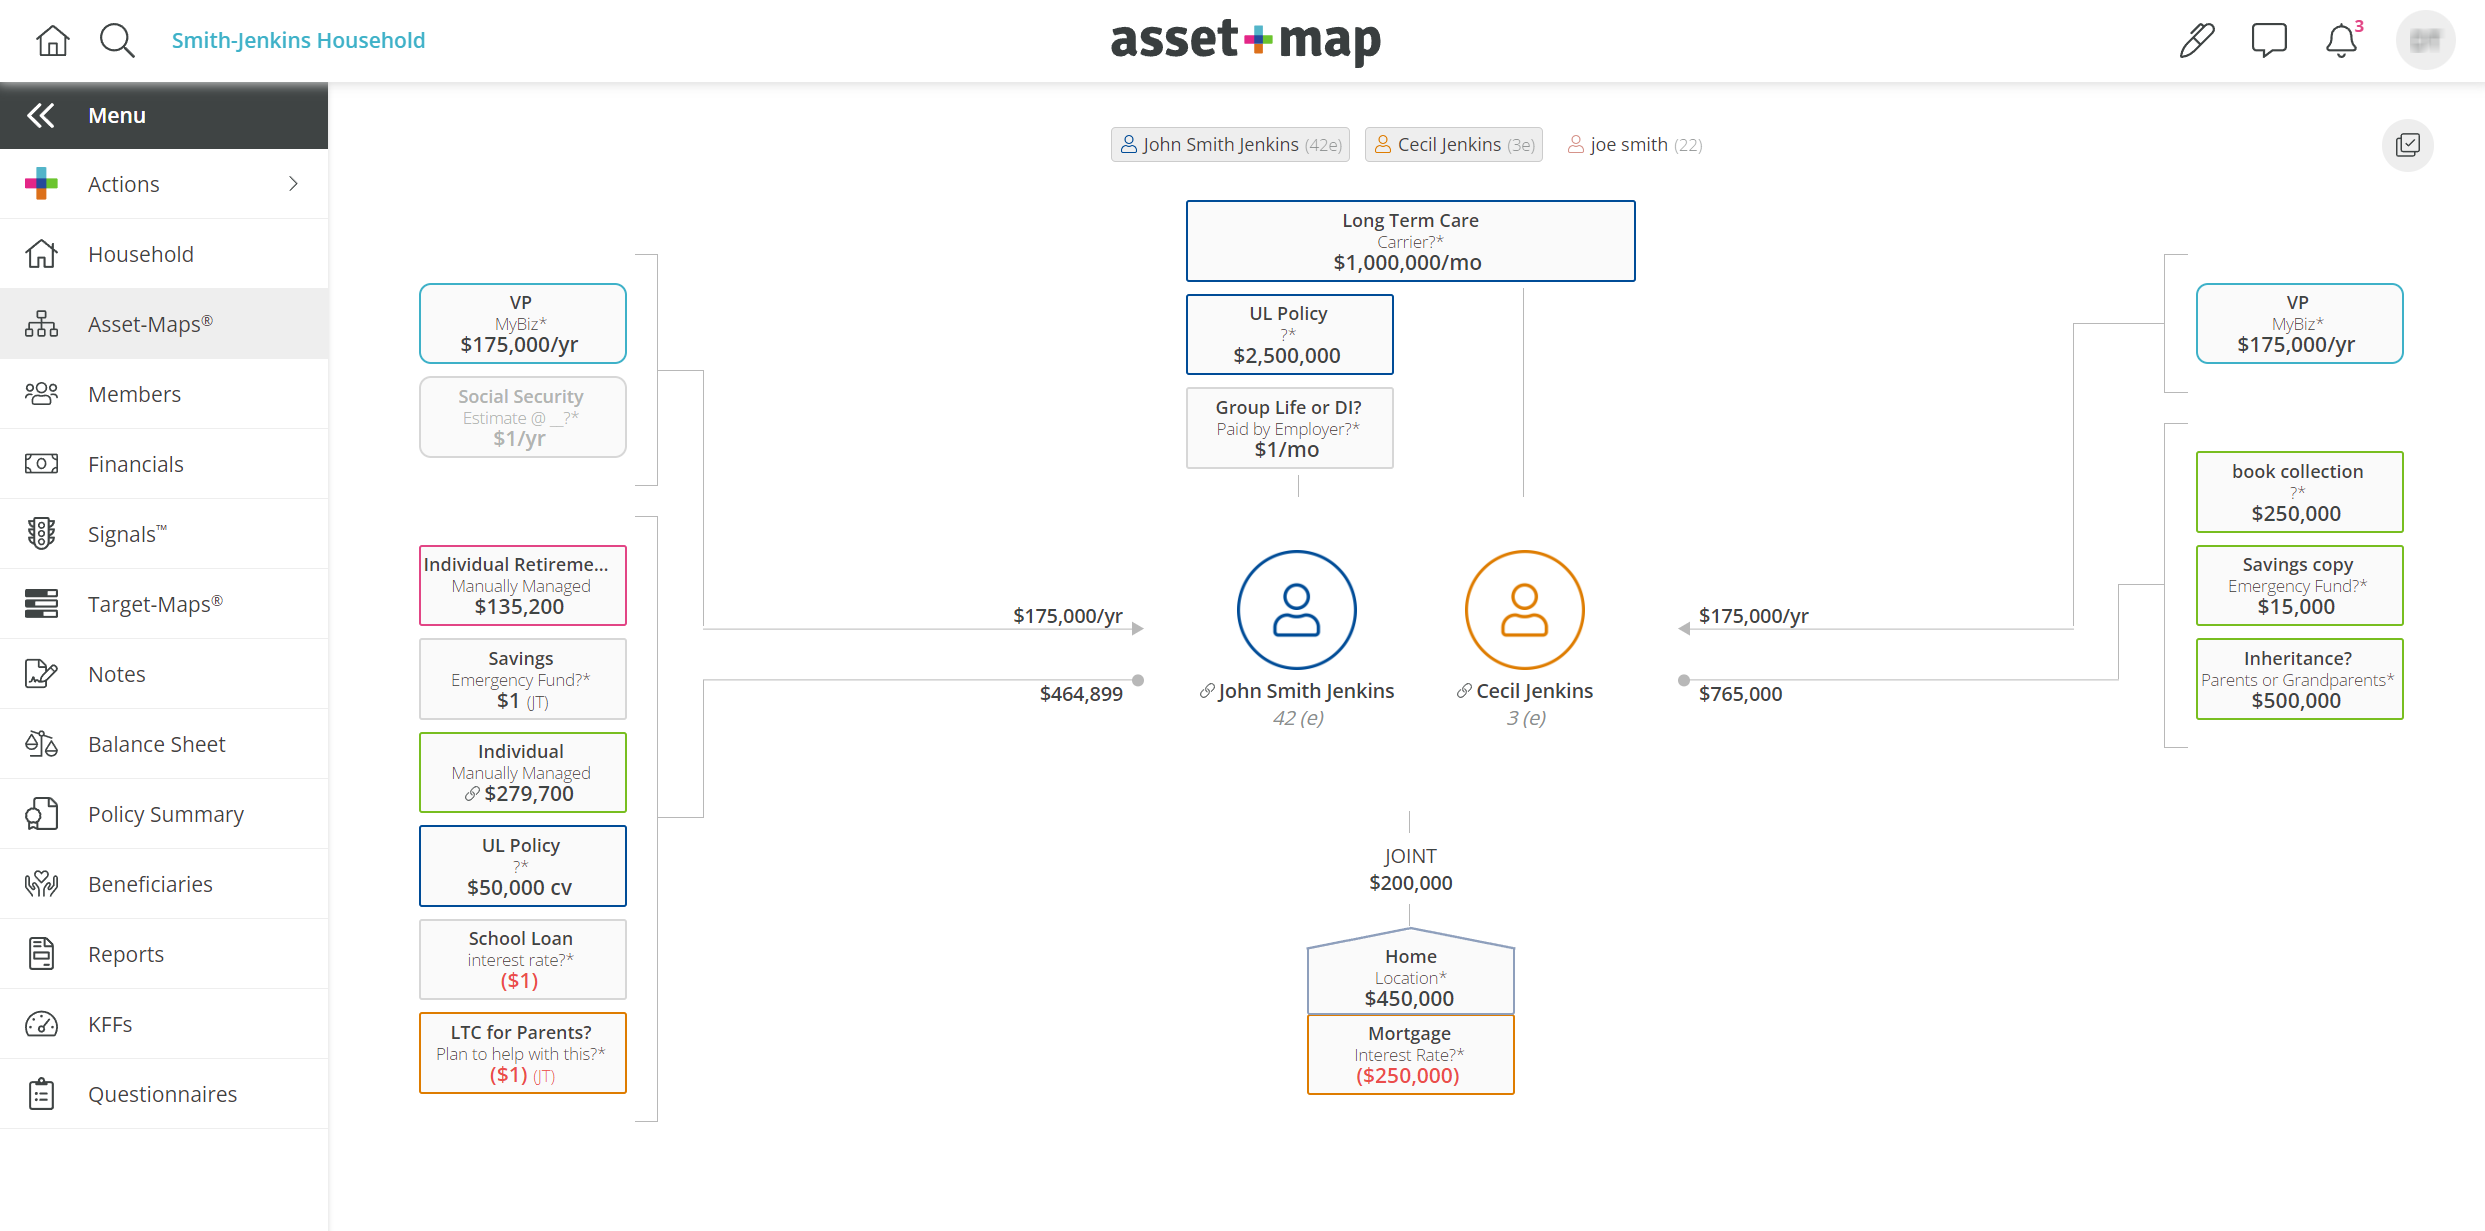Open the Smith-Jenkins Household link
Screen dimensions: 2485x1231
click(297, 40)
